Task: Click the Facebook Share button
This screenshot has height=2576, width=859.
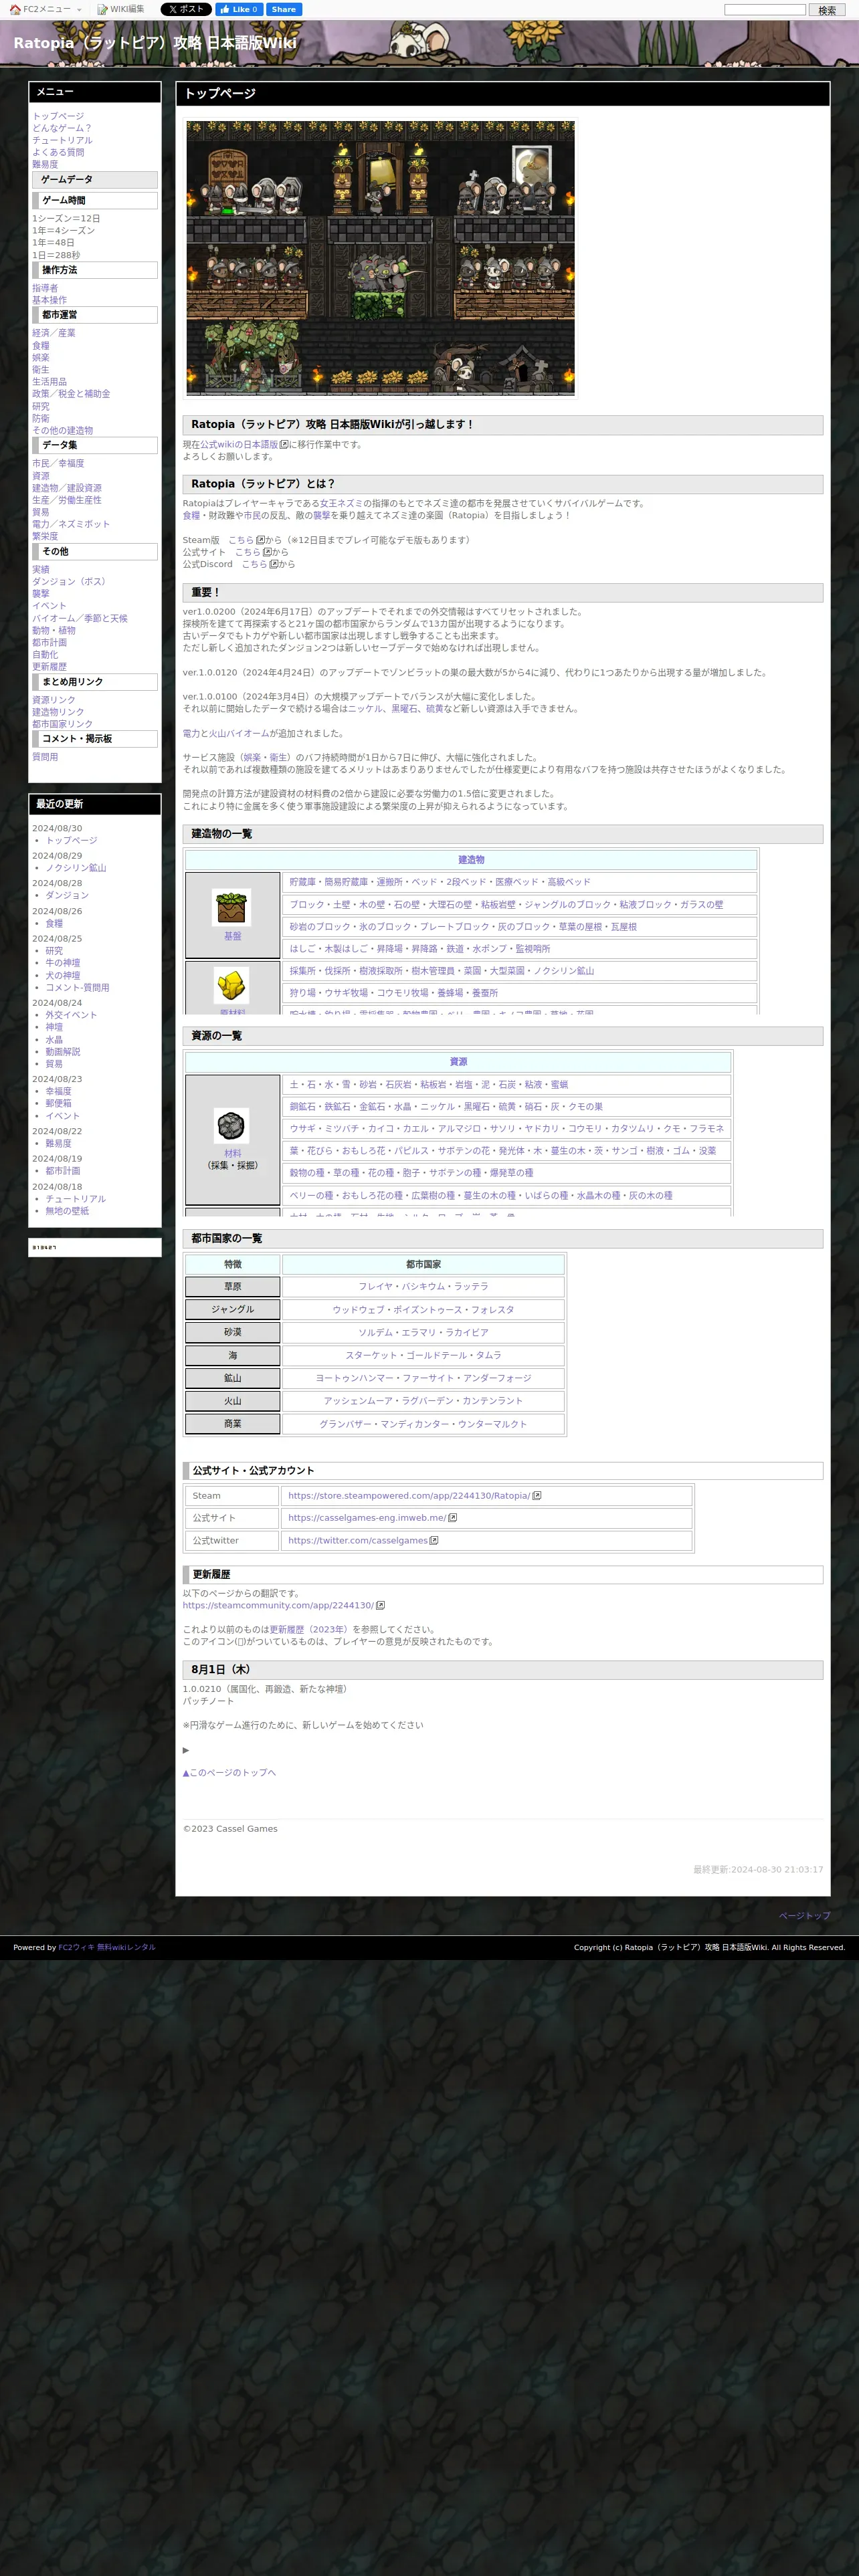Action: [x=284, y=9]
